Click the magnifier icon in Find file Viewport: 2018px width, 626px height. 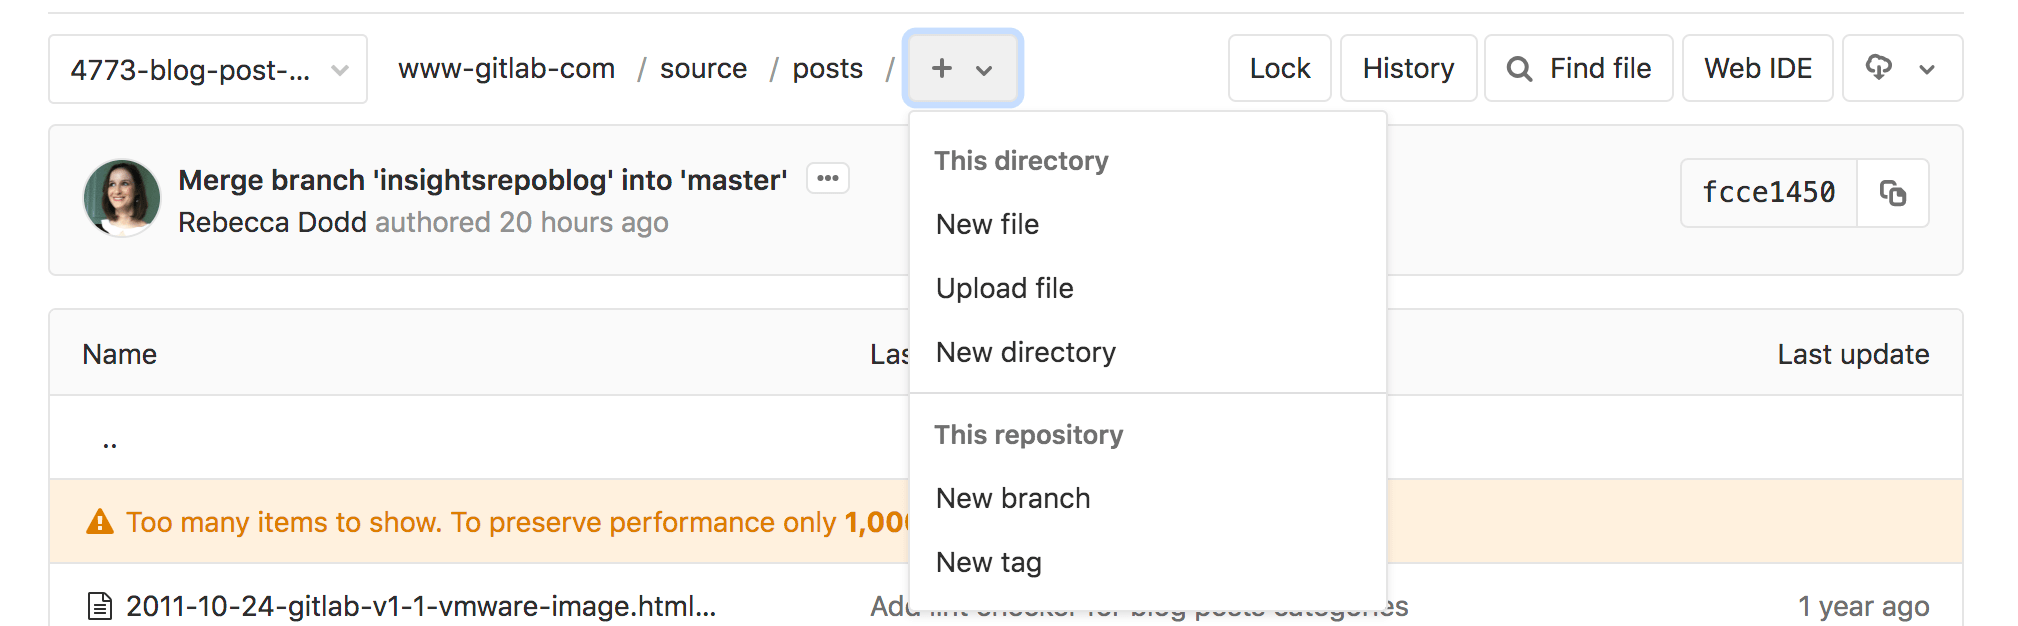pos(1519,69)
